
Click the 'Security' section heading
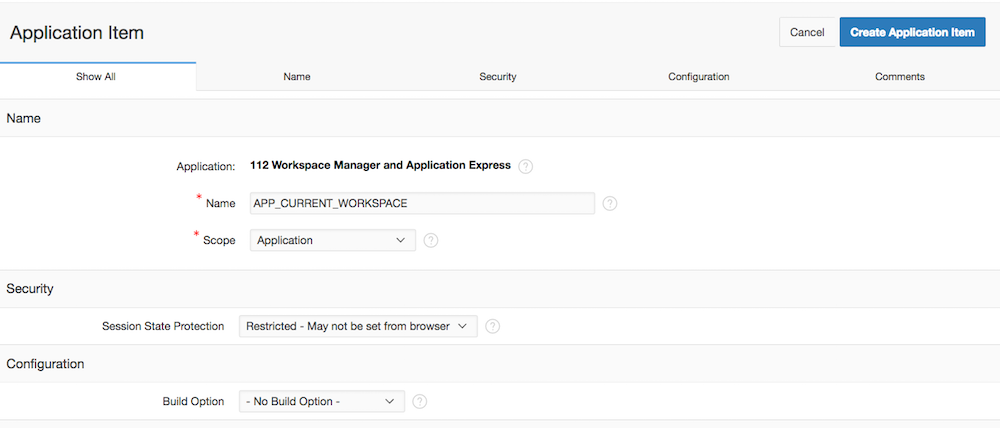click(x=30, y=288)
